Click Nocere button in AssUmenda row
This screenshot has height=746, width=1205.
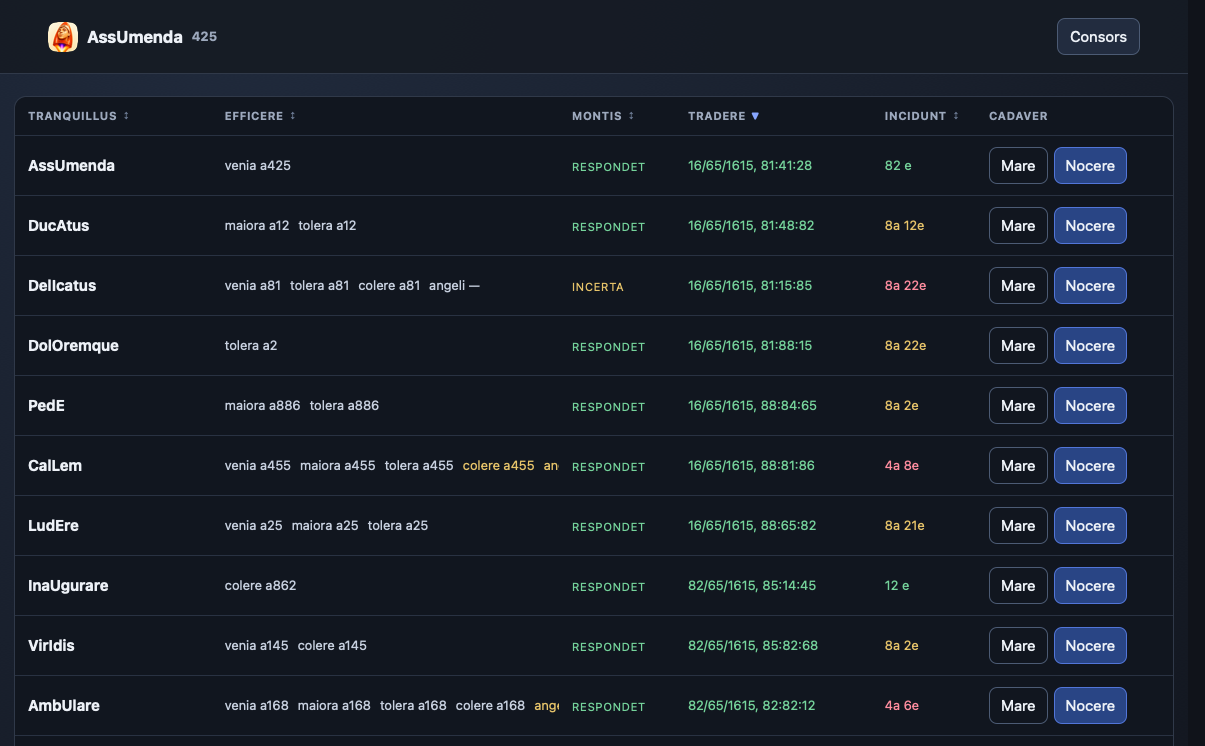pyautogui.click(x=1090, y=166)
